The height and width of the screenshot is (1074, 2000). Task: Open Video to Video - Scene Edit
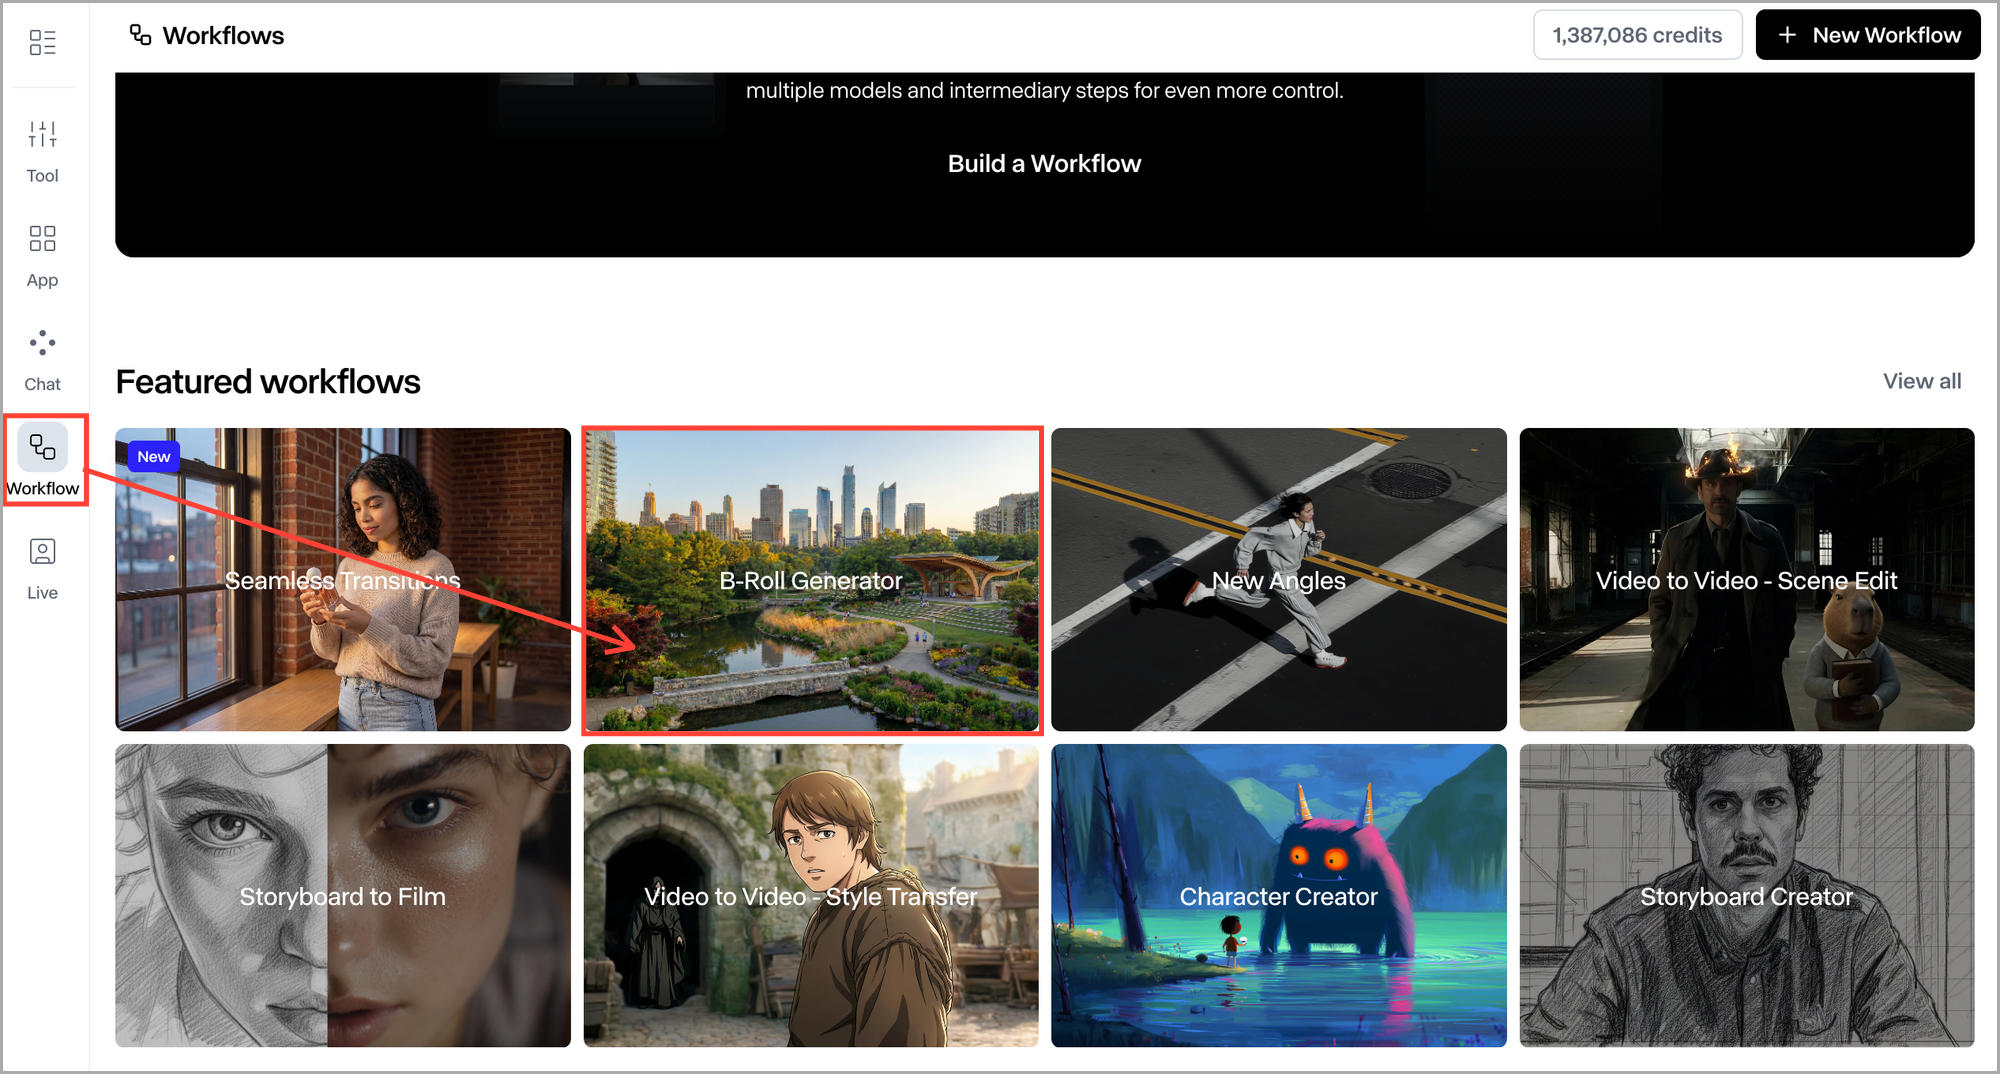1746,581
